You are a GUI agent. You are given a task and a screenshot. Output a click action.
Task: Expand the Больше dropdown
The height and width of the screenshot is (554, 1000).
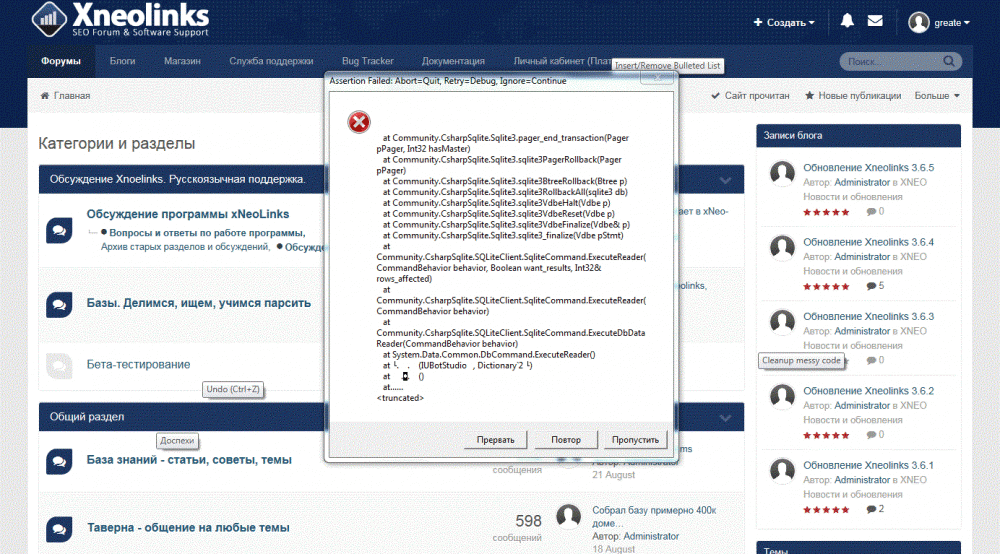pyautogui.click(x=937, y=96)
